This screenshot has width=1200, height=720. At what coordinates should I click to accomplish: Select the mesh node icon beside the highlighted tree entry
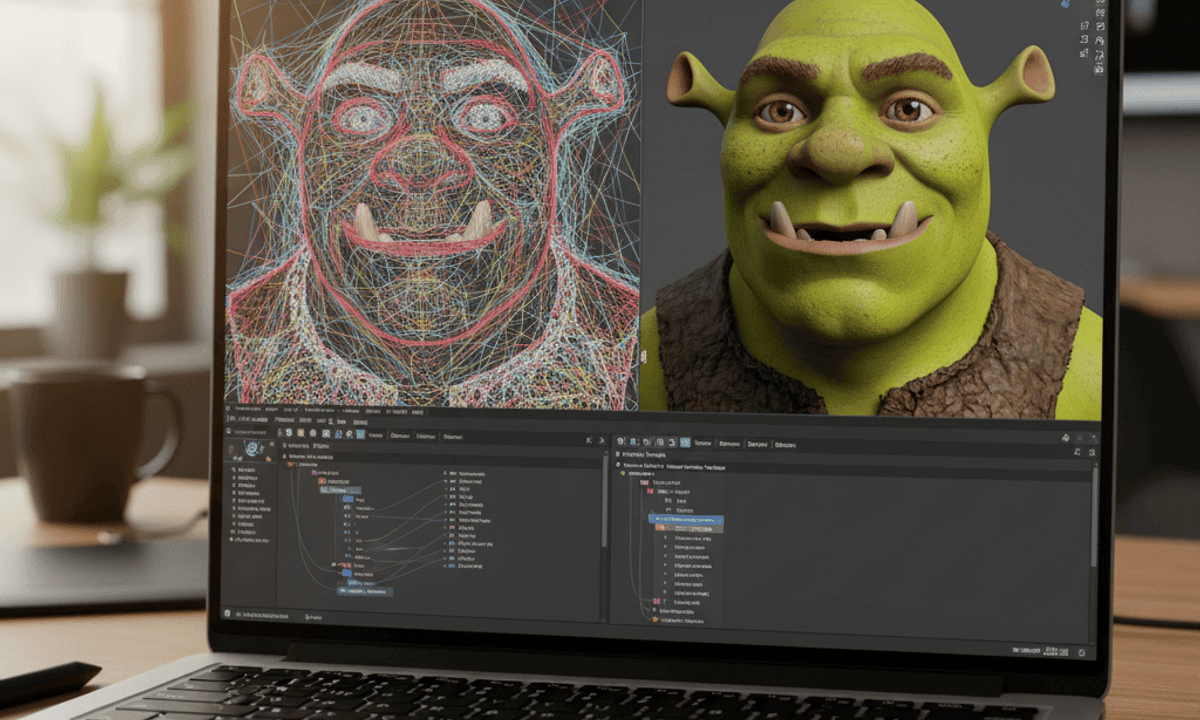click(660, 528)
